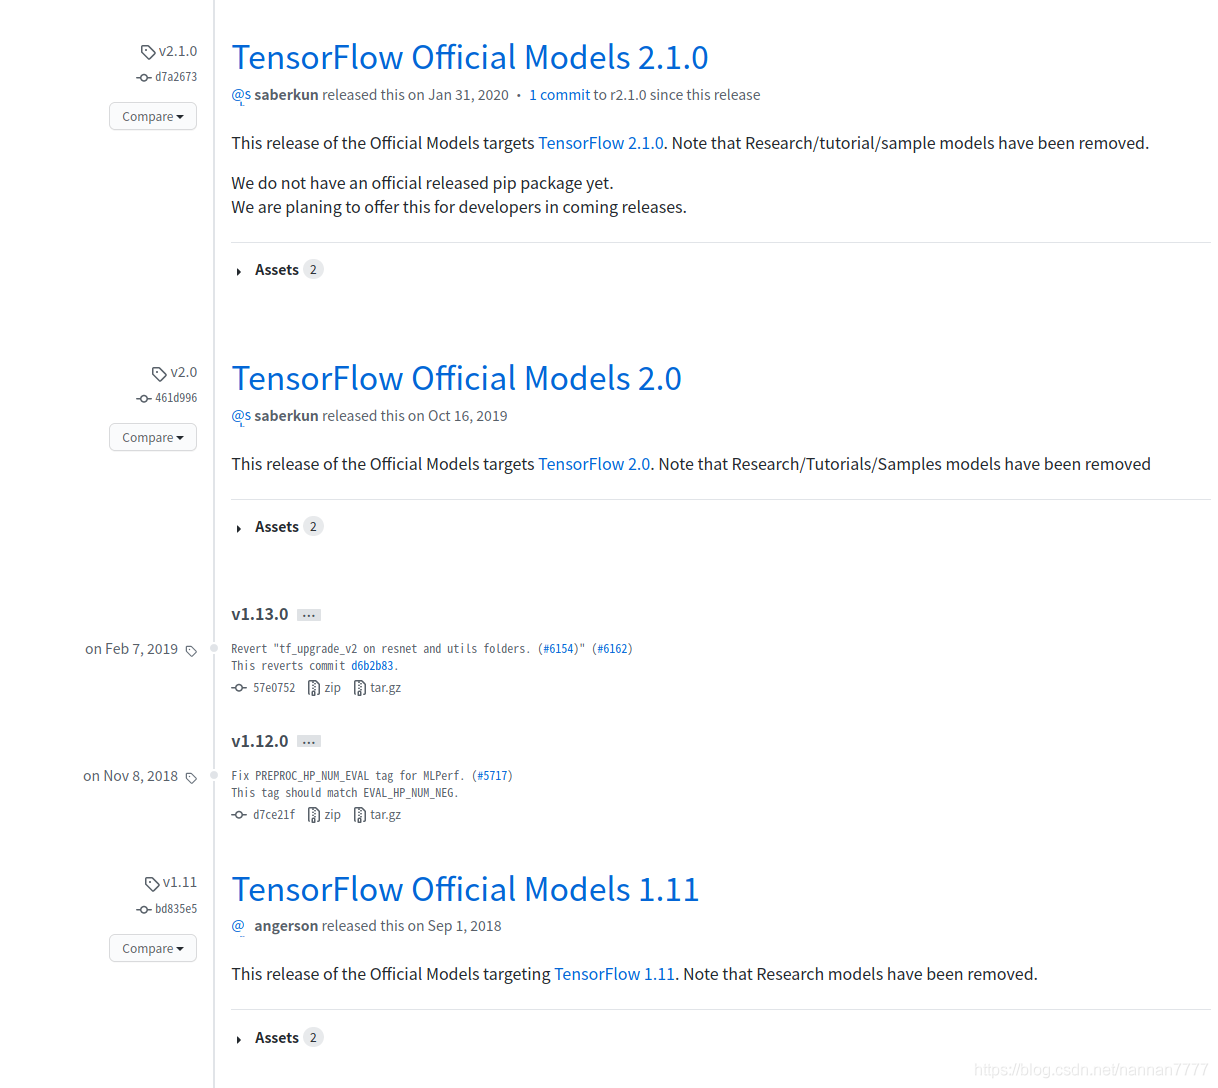
Task: Open the 1 commit link
Action: 559,95
